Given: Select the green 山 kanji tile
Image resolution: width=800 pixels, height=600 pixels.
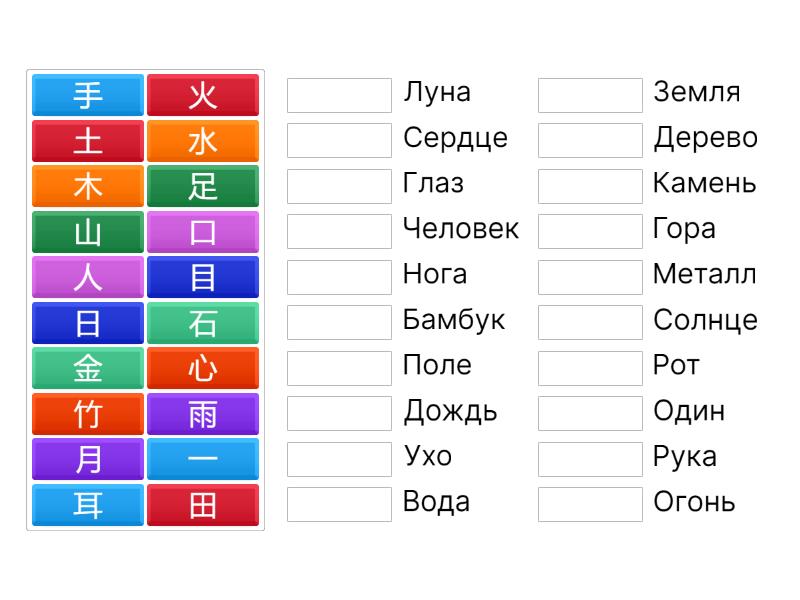Looking at the screenshot, I should pyautogui.click(x=88, y=232).
